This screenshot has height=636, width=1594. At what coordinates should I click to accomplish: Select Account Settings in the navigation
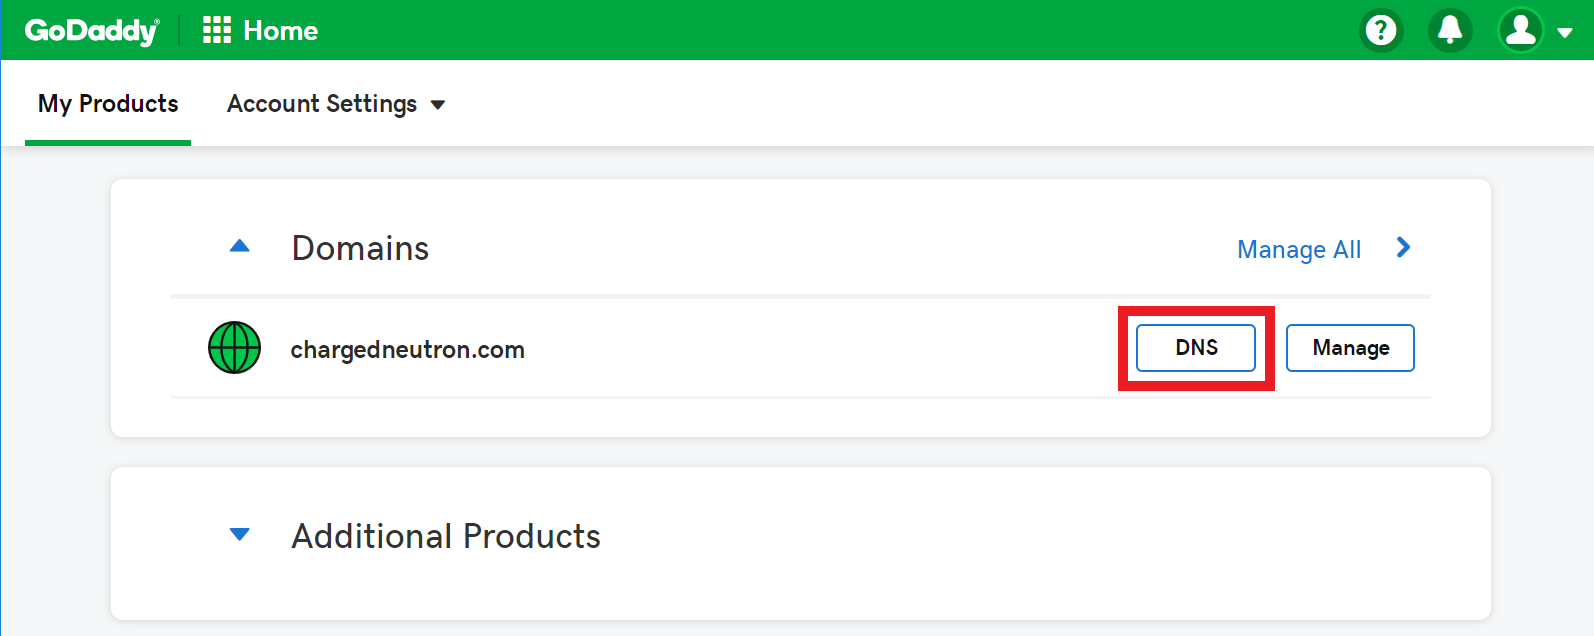[321, 103]
